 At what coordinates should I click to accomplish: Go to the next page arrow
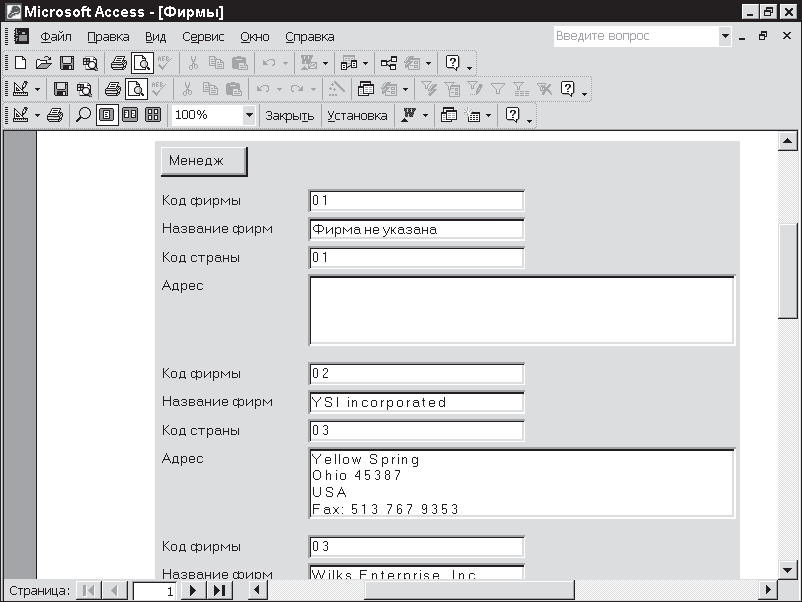coord(193,591)
